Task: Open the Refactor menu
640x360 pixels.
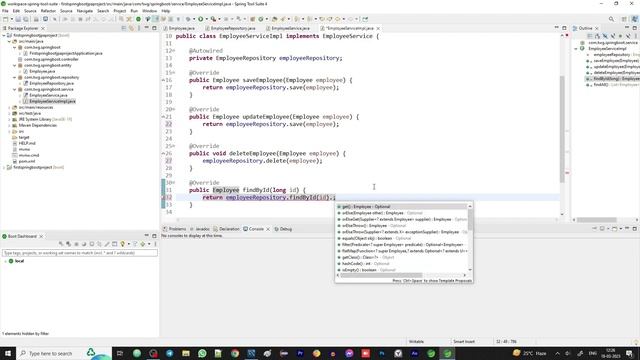Action: (48, 11)
